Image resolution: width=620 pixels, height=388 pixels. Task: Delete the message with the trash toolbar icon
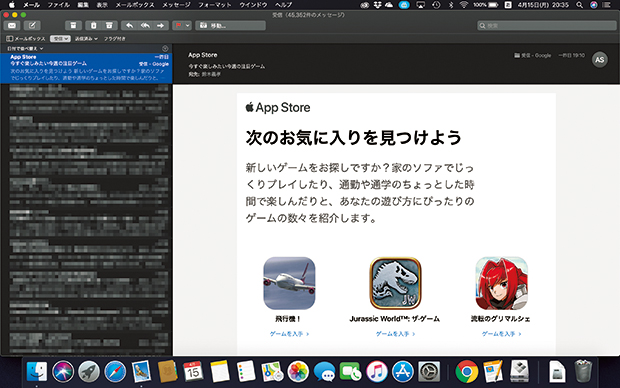pos(93,26)
